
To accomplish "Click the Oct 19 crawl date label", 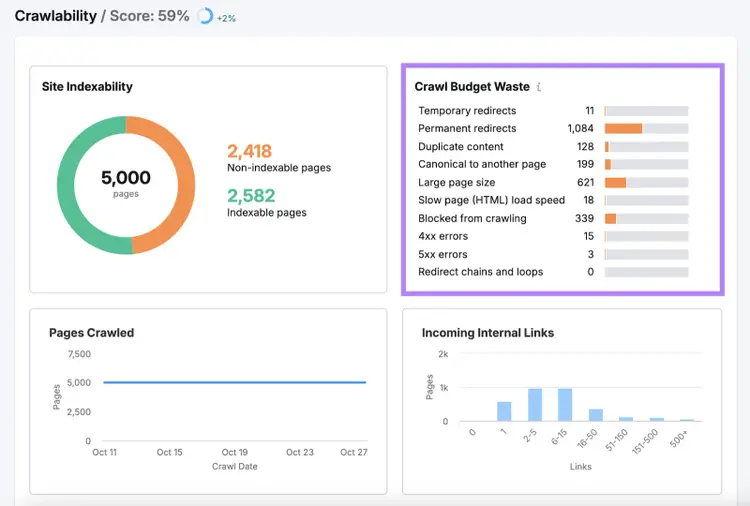I will point(234,452).
